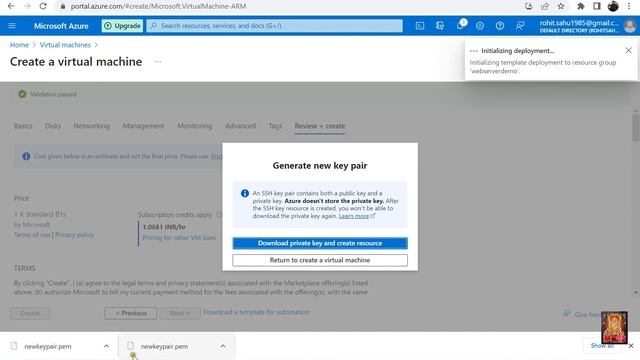Open the Terms of use link
Image resolution: width=640 pixels, height=360 pixels.
32,235
